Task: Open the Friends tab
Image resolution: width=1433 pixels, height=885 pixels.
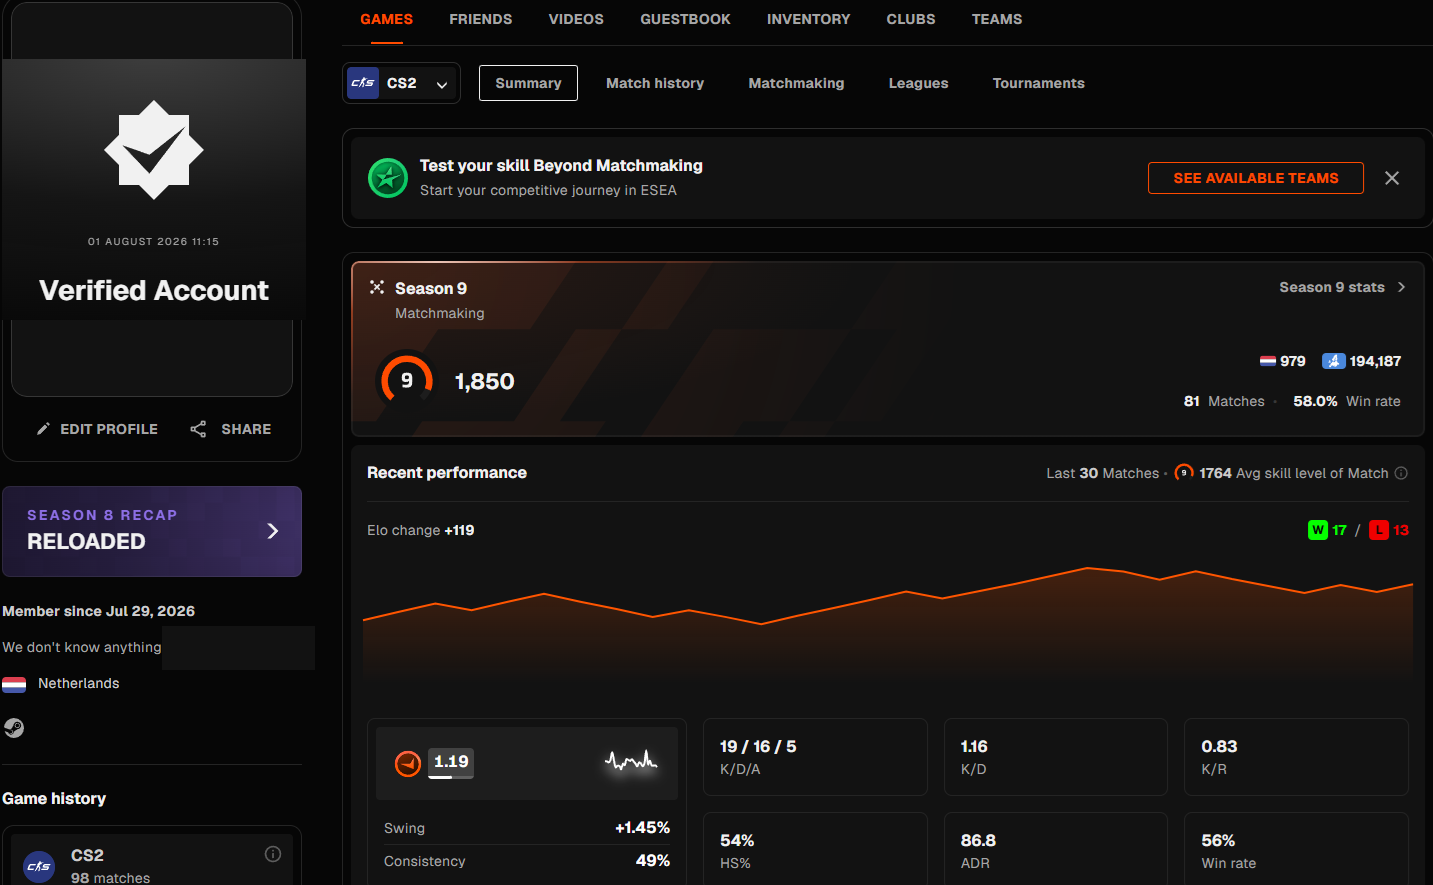Action: point(480,19)
